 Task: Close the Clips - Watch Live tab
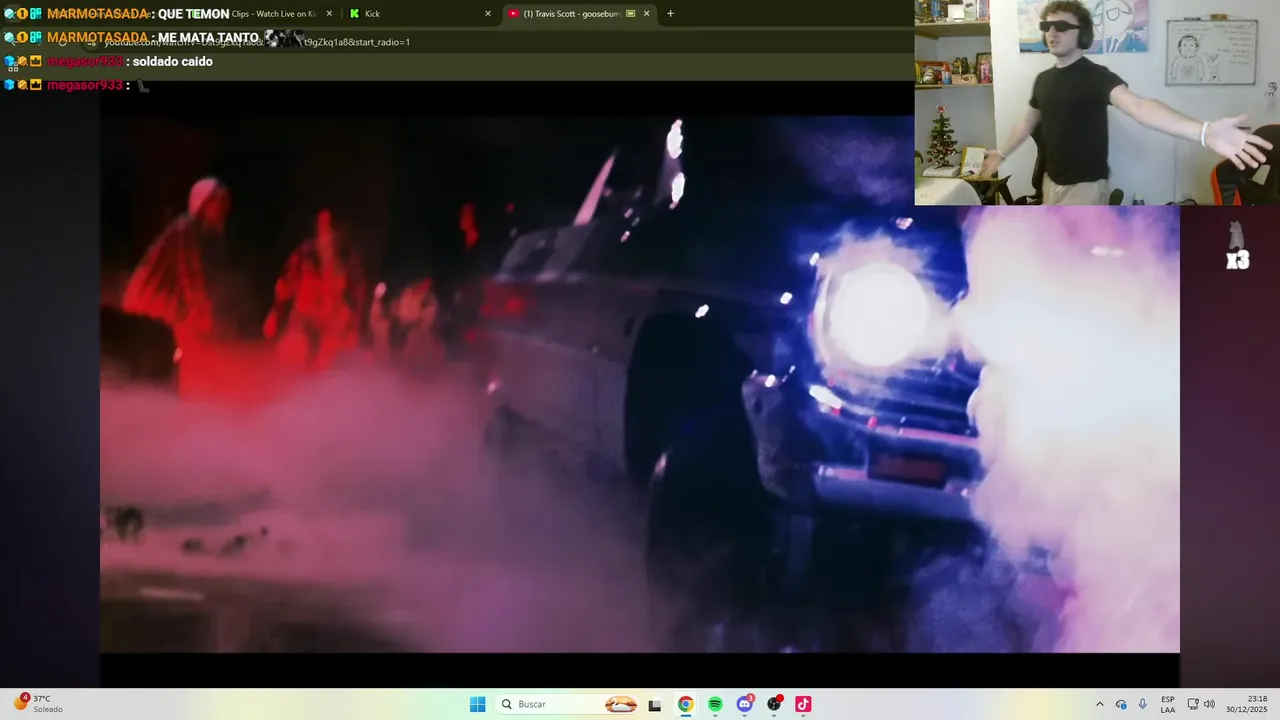[328, 14]
